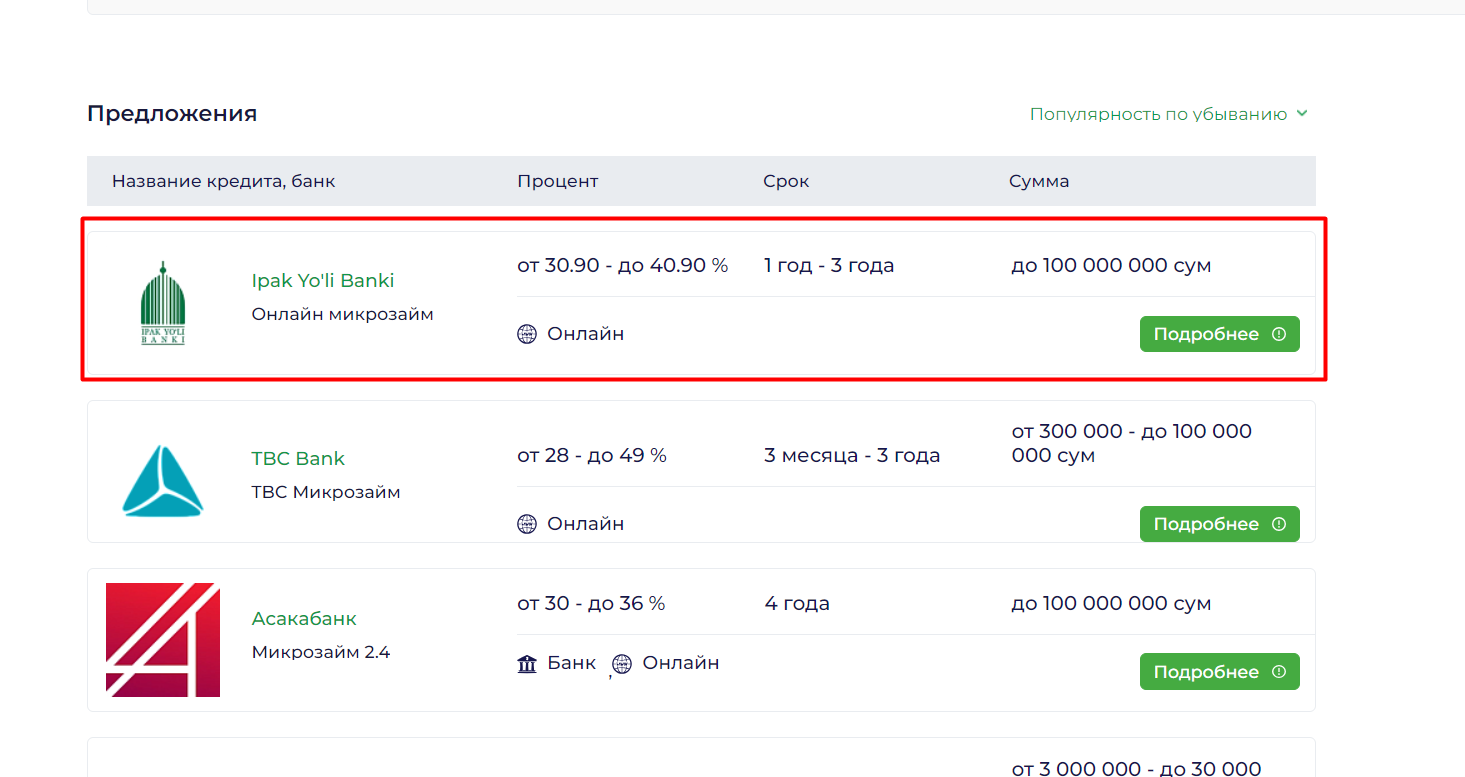Click the amount in Ipak Yo'li Banki row
Screen dimensions: 1465x777
1111,266
